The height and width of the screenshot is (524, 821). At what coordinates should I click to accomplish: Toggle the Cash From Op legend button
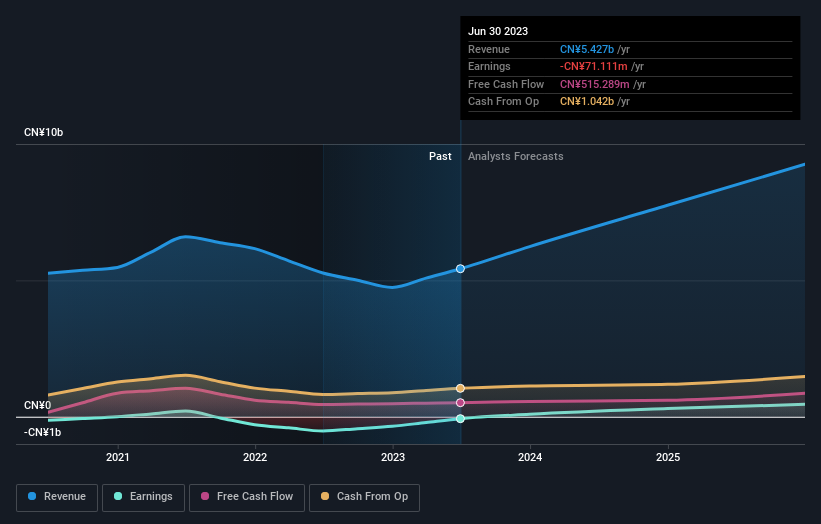364,497
